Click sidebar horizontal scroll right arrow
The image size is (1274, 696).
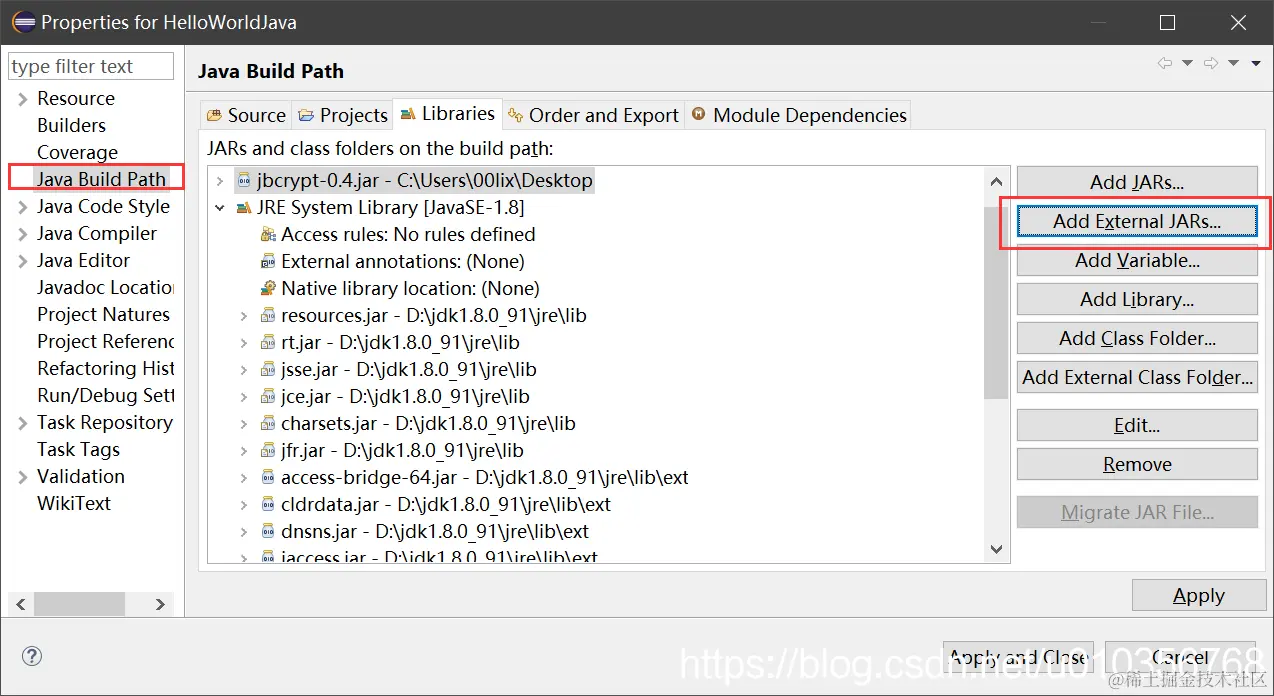(x=160, y=604)
